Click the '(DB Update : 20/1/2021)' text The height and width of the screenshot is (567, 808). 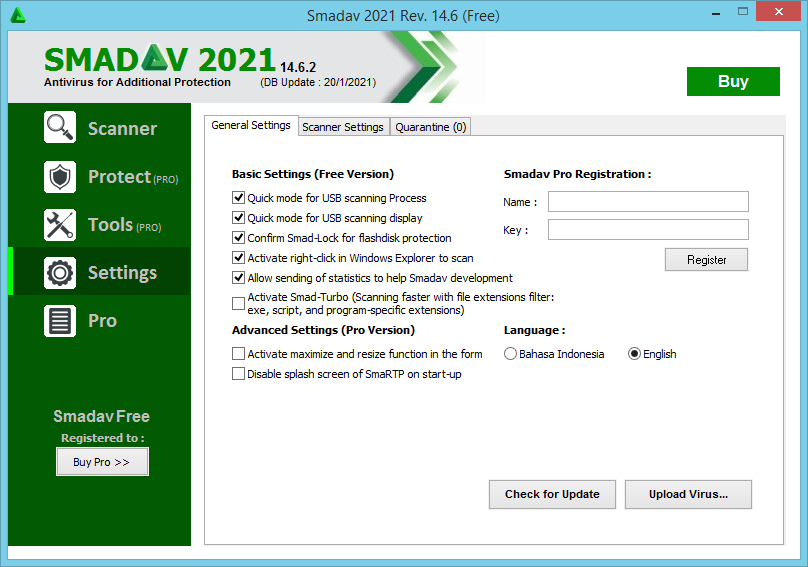point(318,82)
